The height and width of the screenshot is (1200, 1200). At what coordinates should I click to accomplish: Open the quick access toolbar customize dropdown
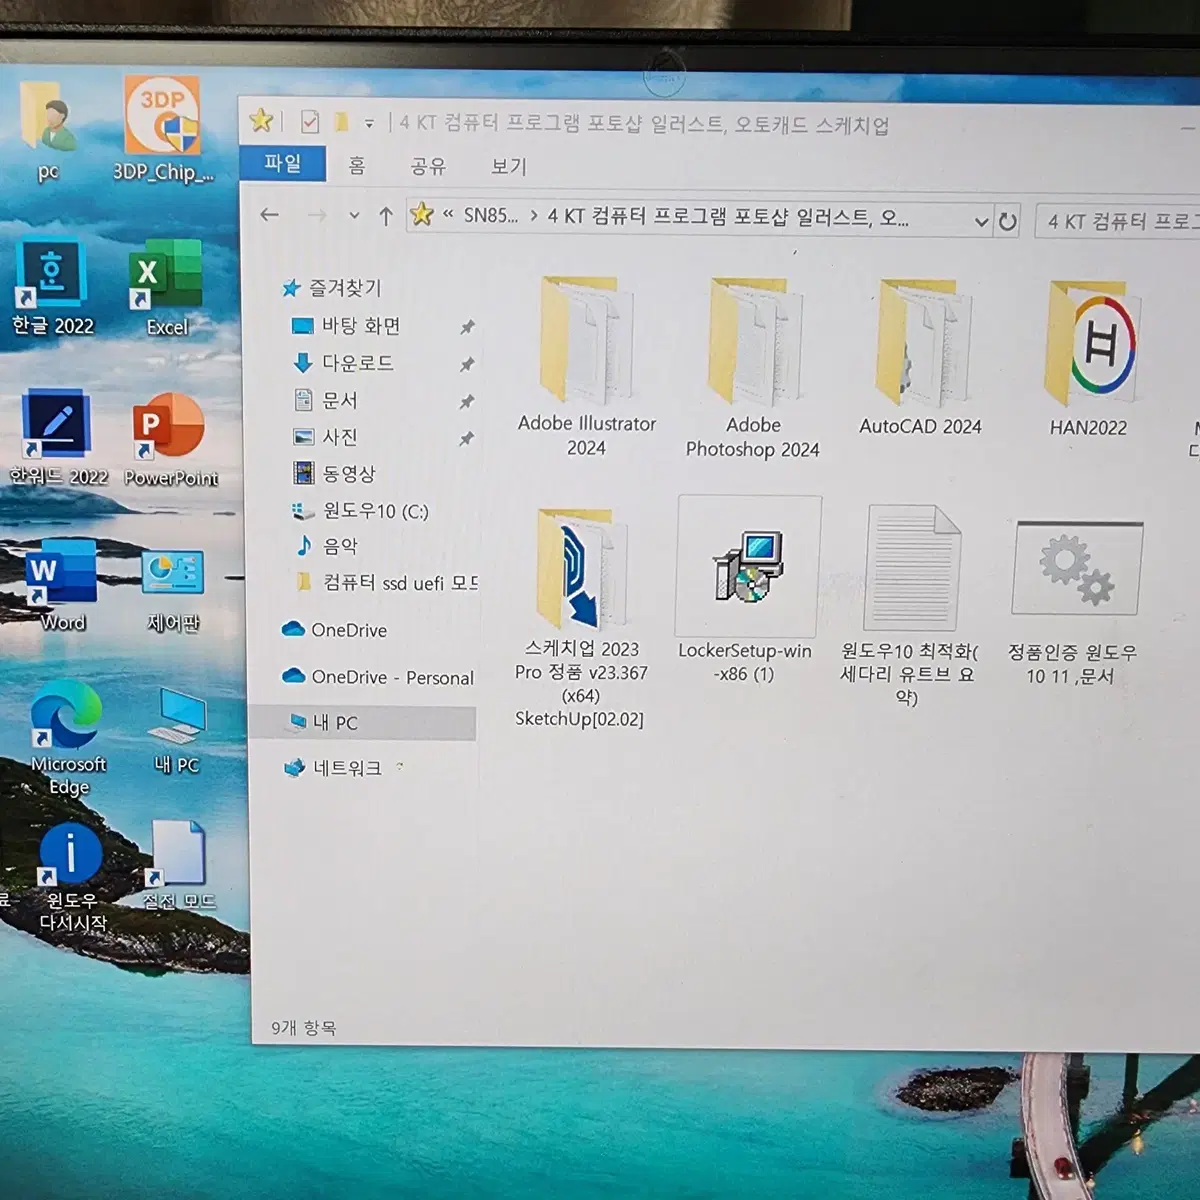pyautogui.click(x=369, y=124)
